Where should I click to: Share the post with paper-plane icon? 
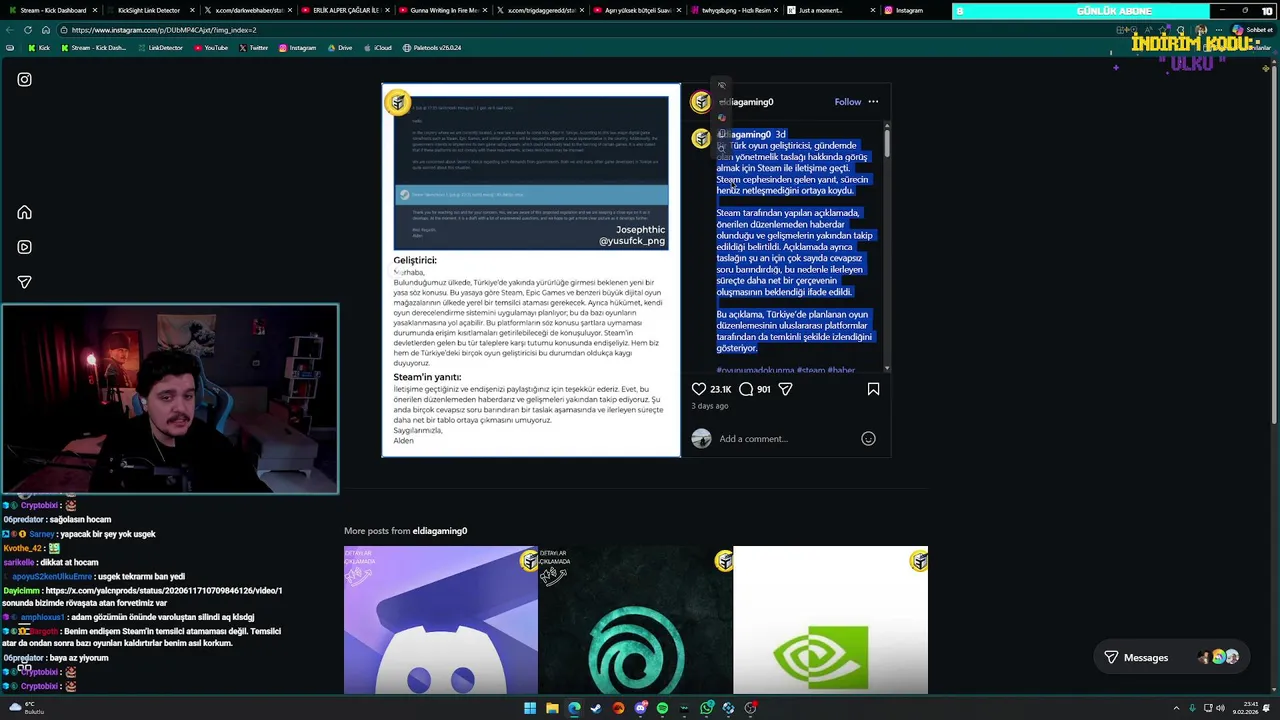(786, 389)
